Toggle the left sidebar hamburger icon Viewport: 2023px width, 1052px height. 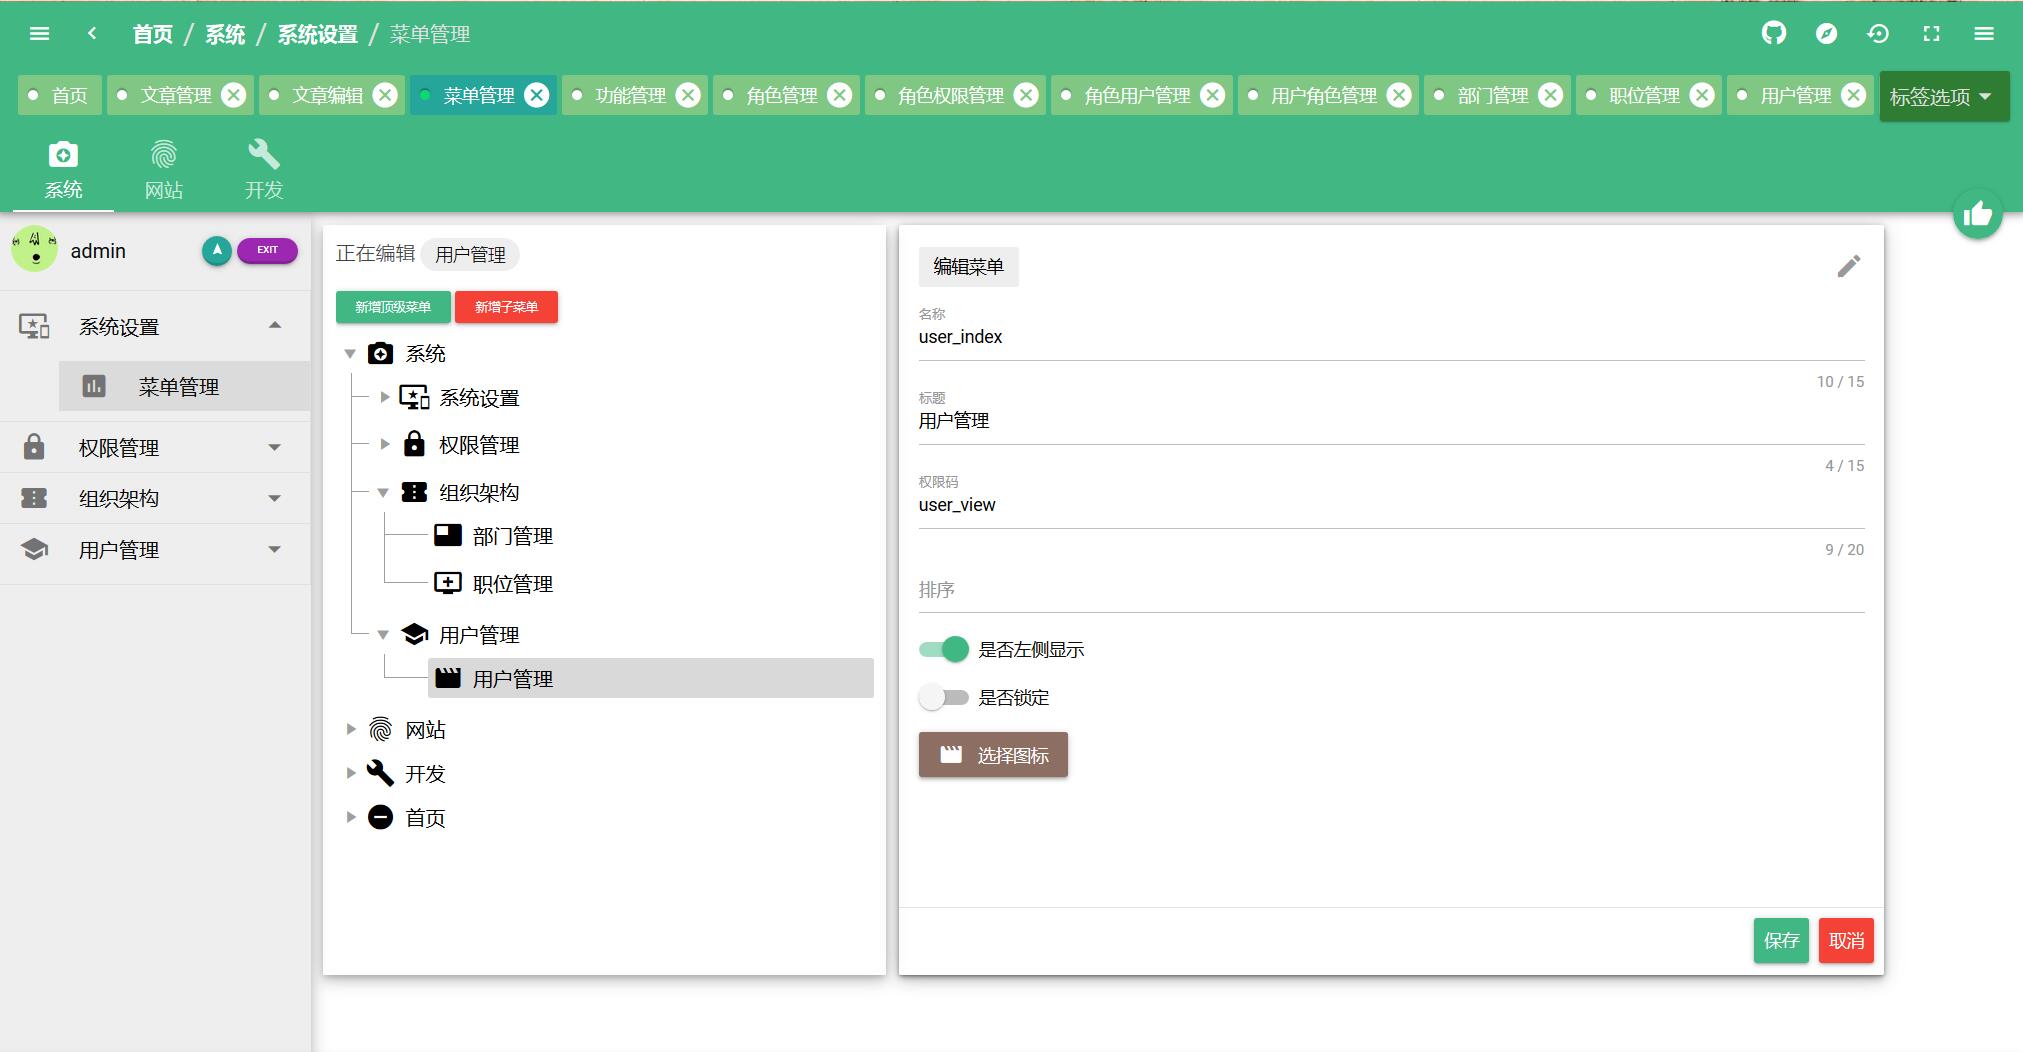40,34
